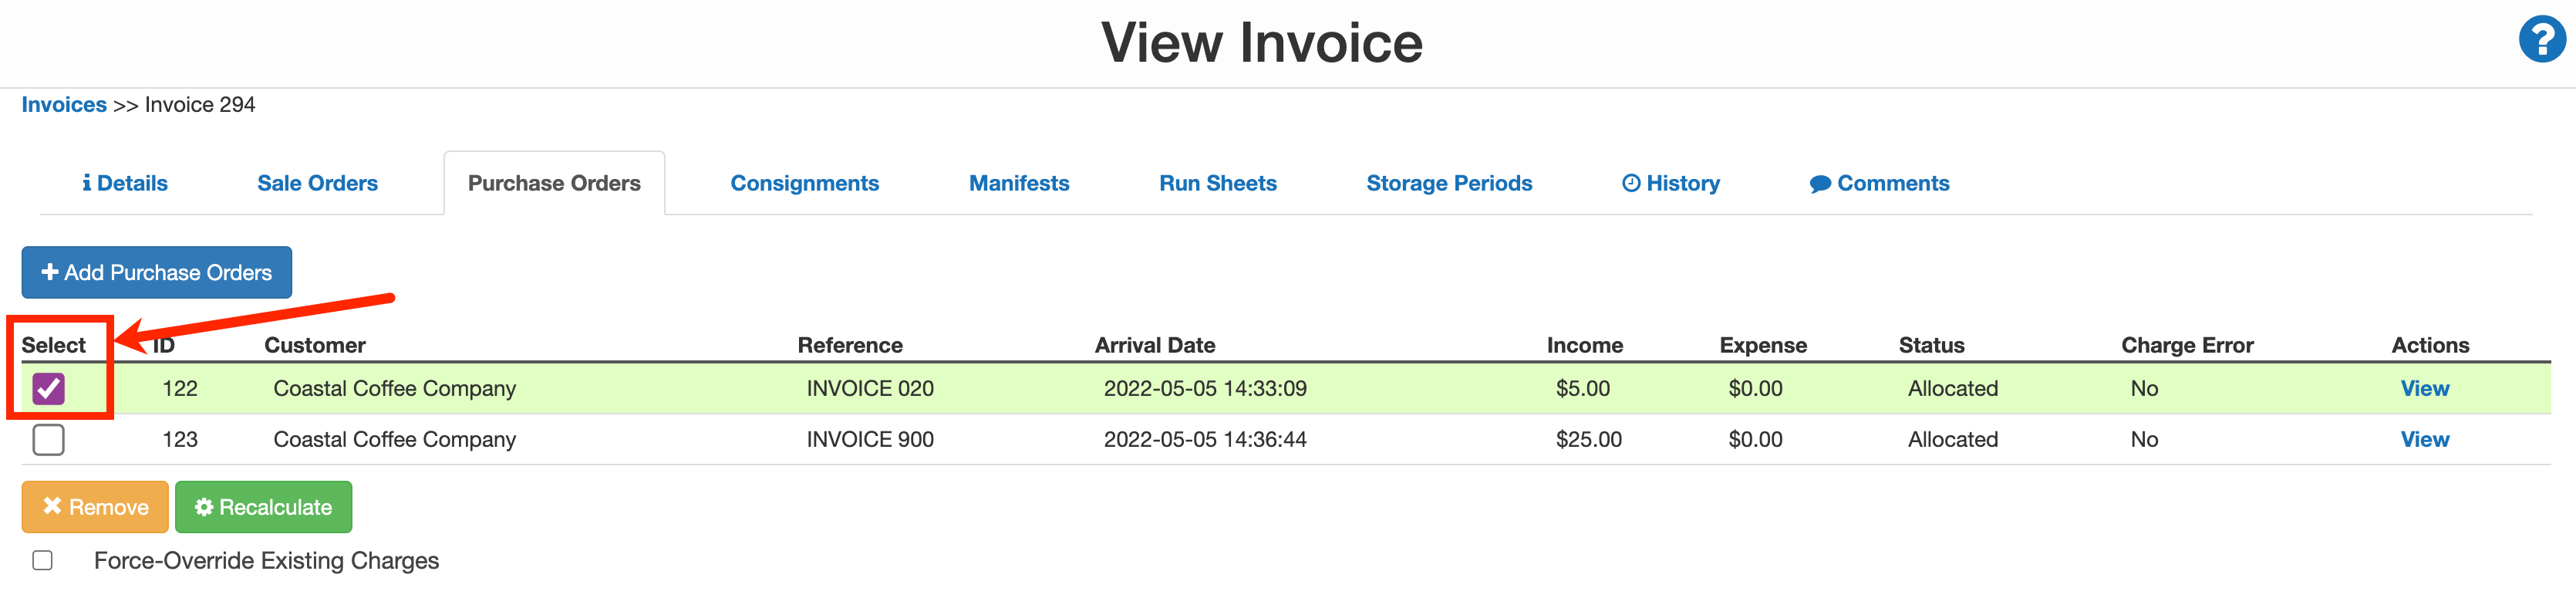Click the X icon on Remove button

pyautogui.click(x=55, y=507)
